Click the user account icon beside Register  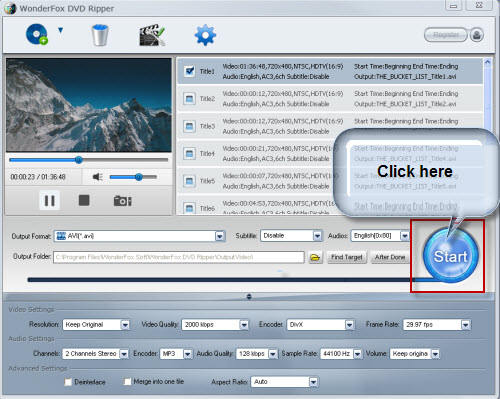tap(477, 35)
